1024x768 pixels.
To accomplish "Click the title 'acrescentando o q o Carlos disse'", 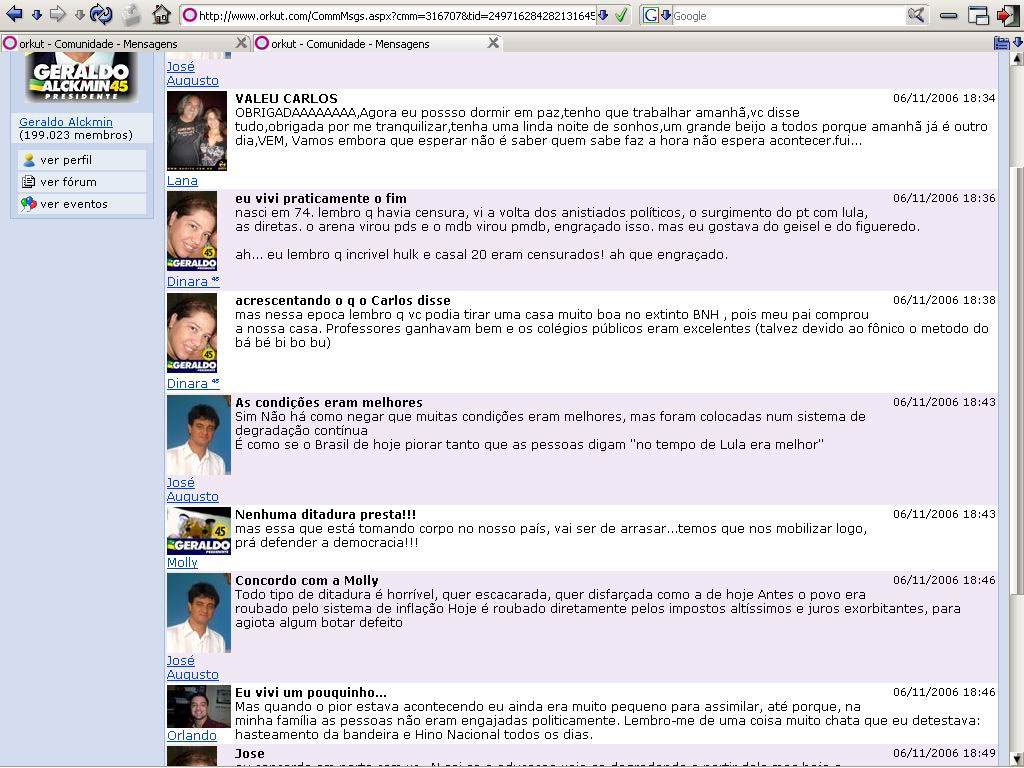I will tap(343, 300).
